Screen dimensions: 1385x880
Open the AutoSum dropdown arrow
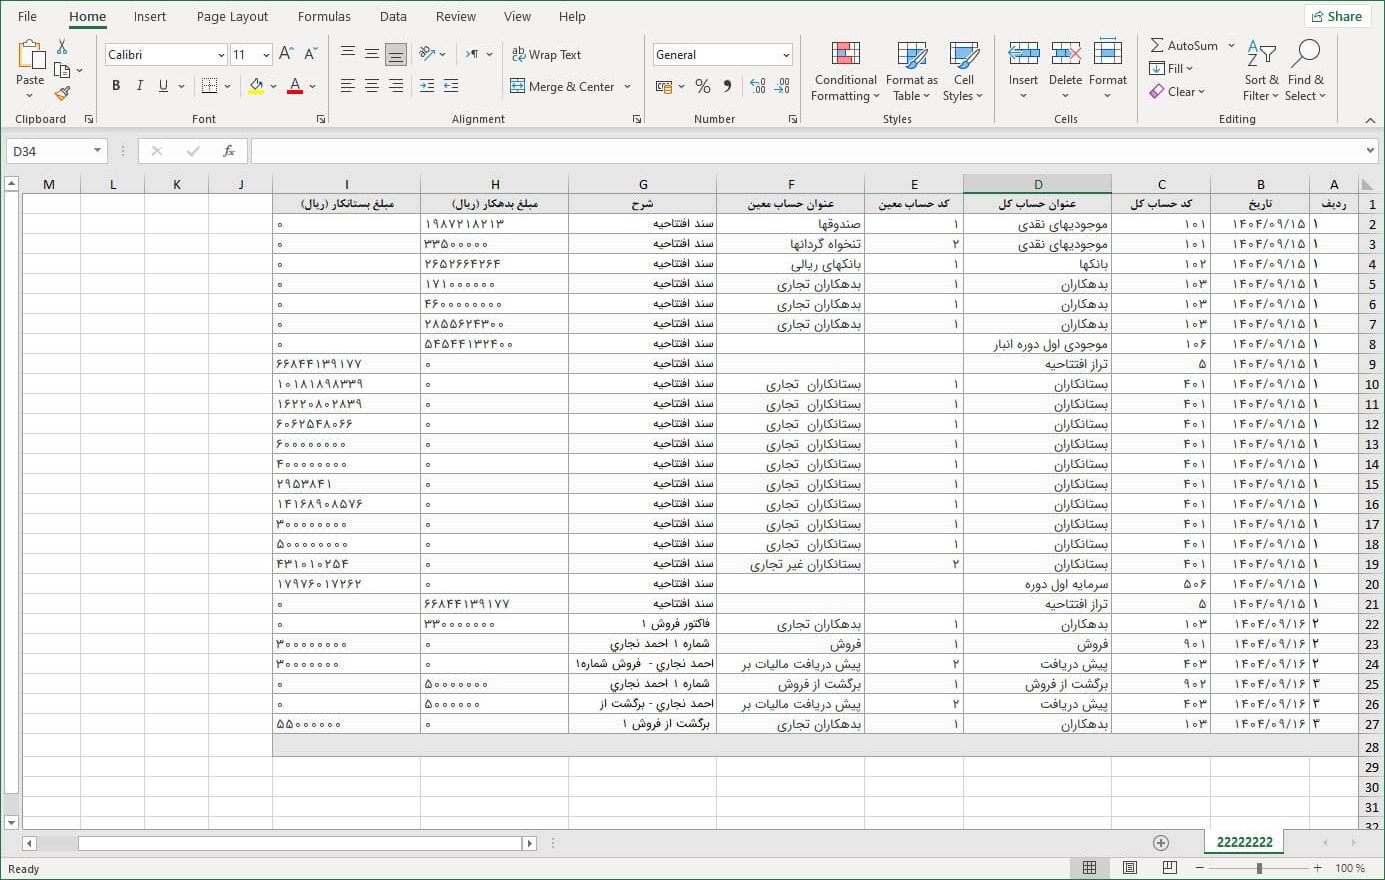tap(1231, 46)
